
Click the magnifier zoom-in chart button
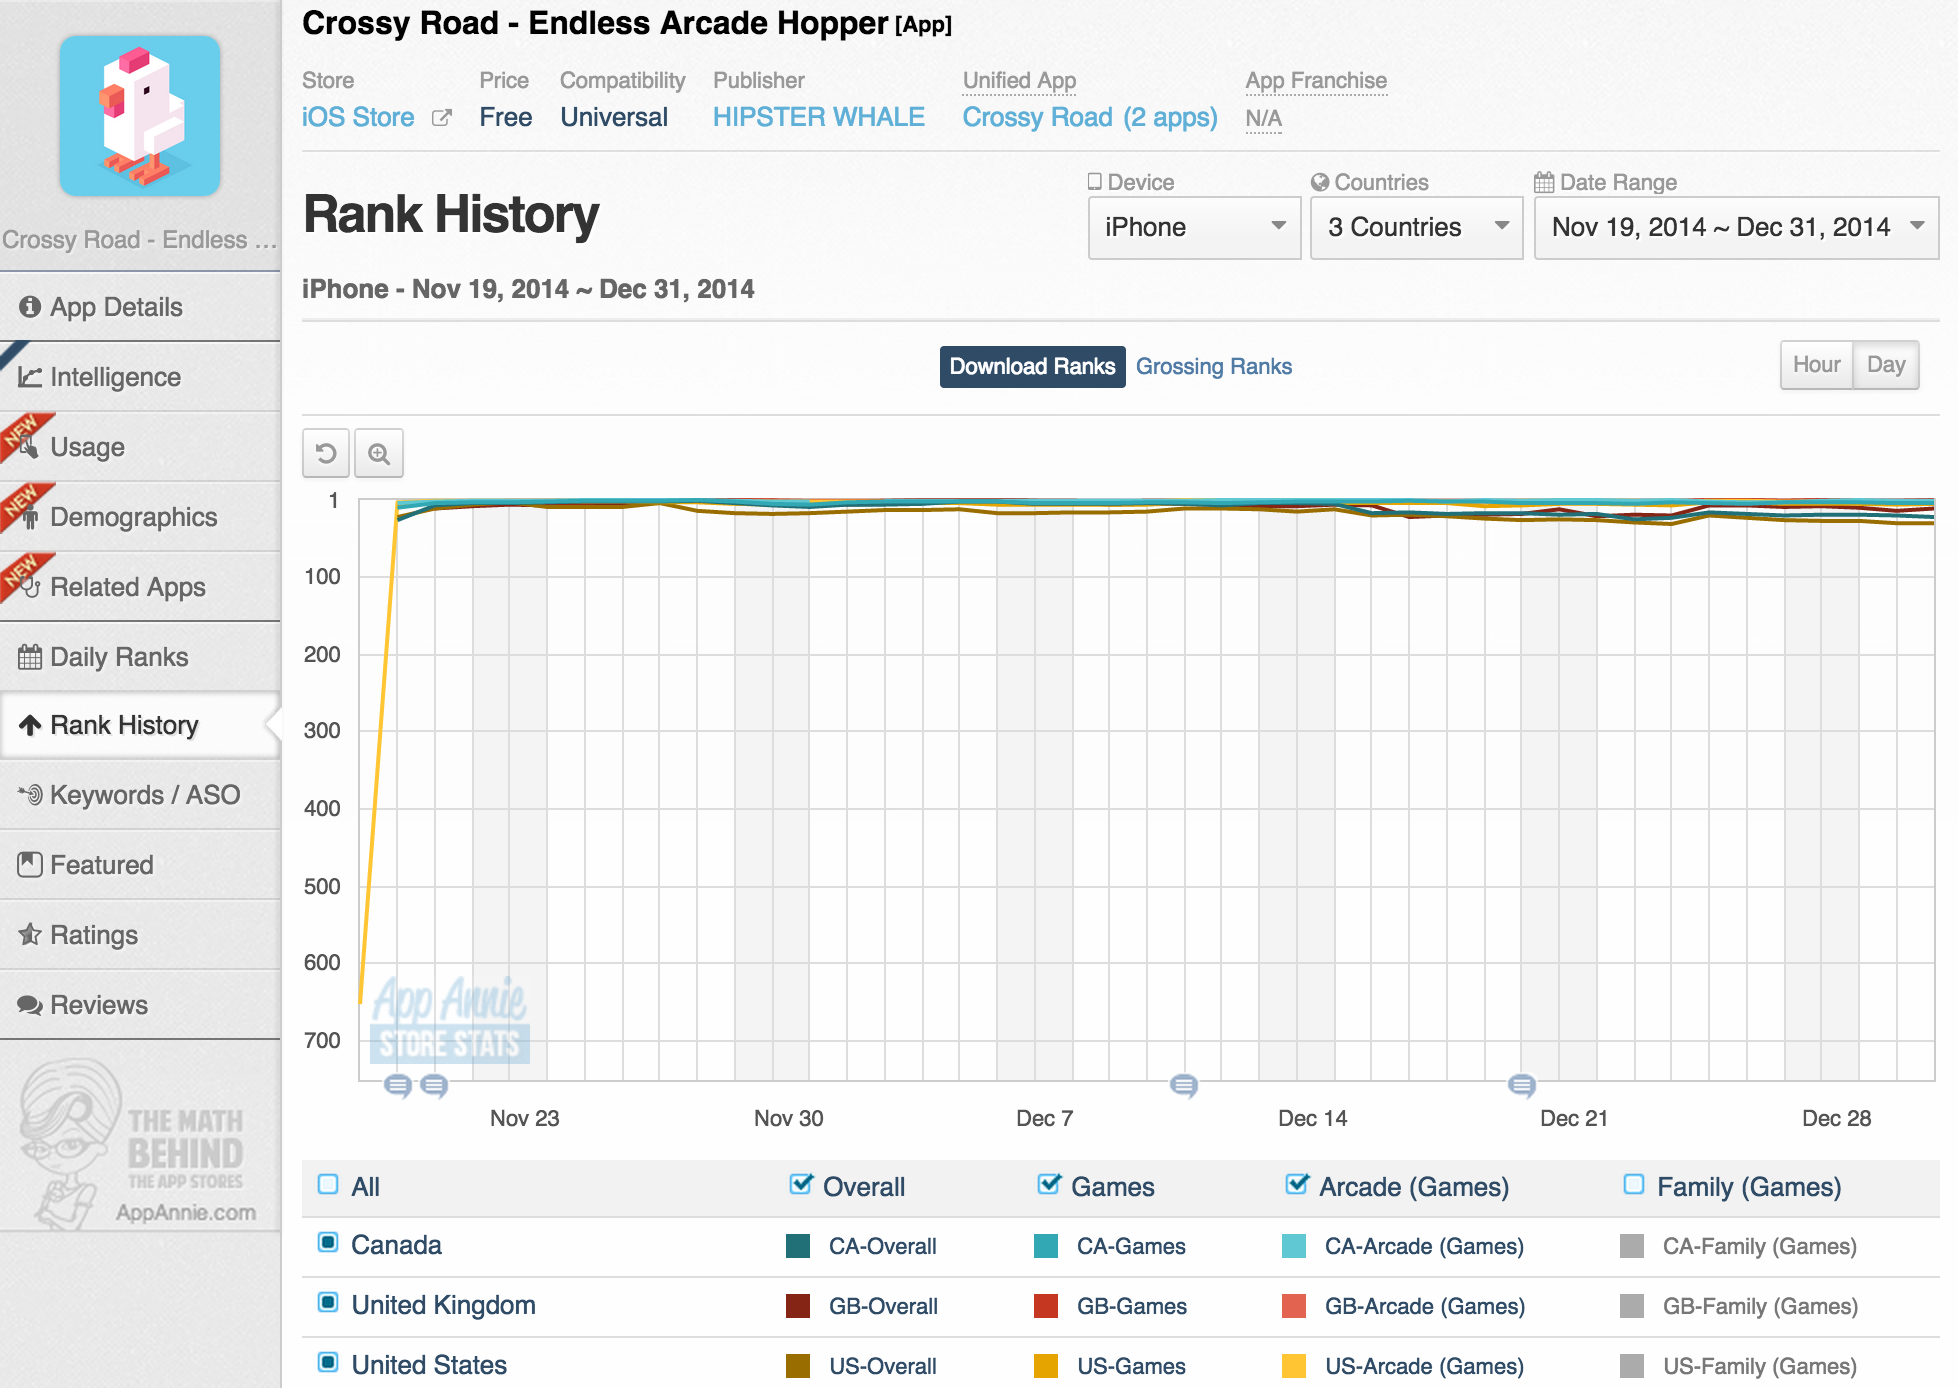tap(379, 454)
